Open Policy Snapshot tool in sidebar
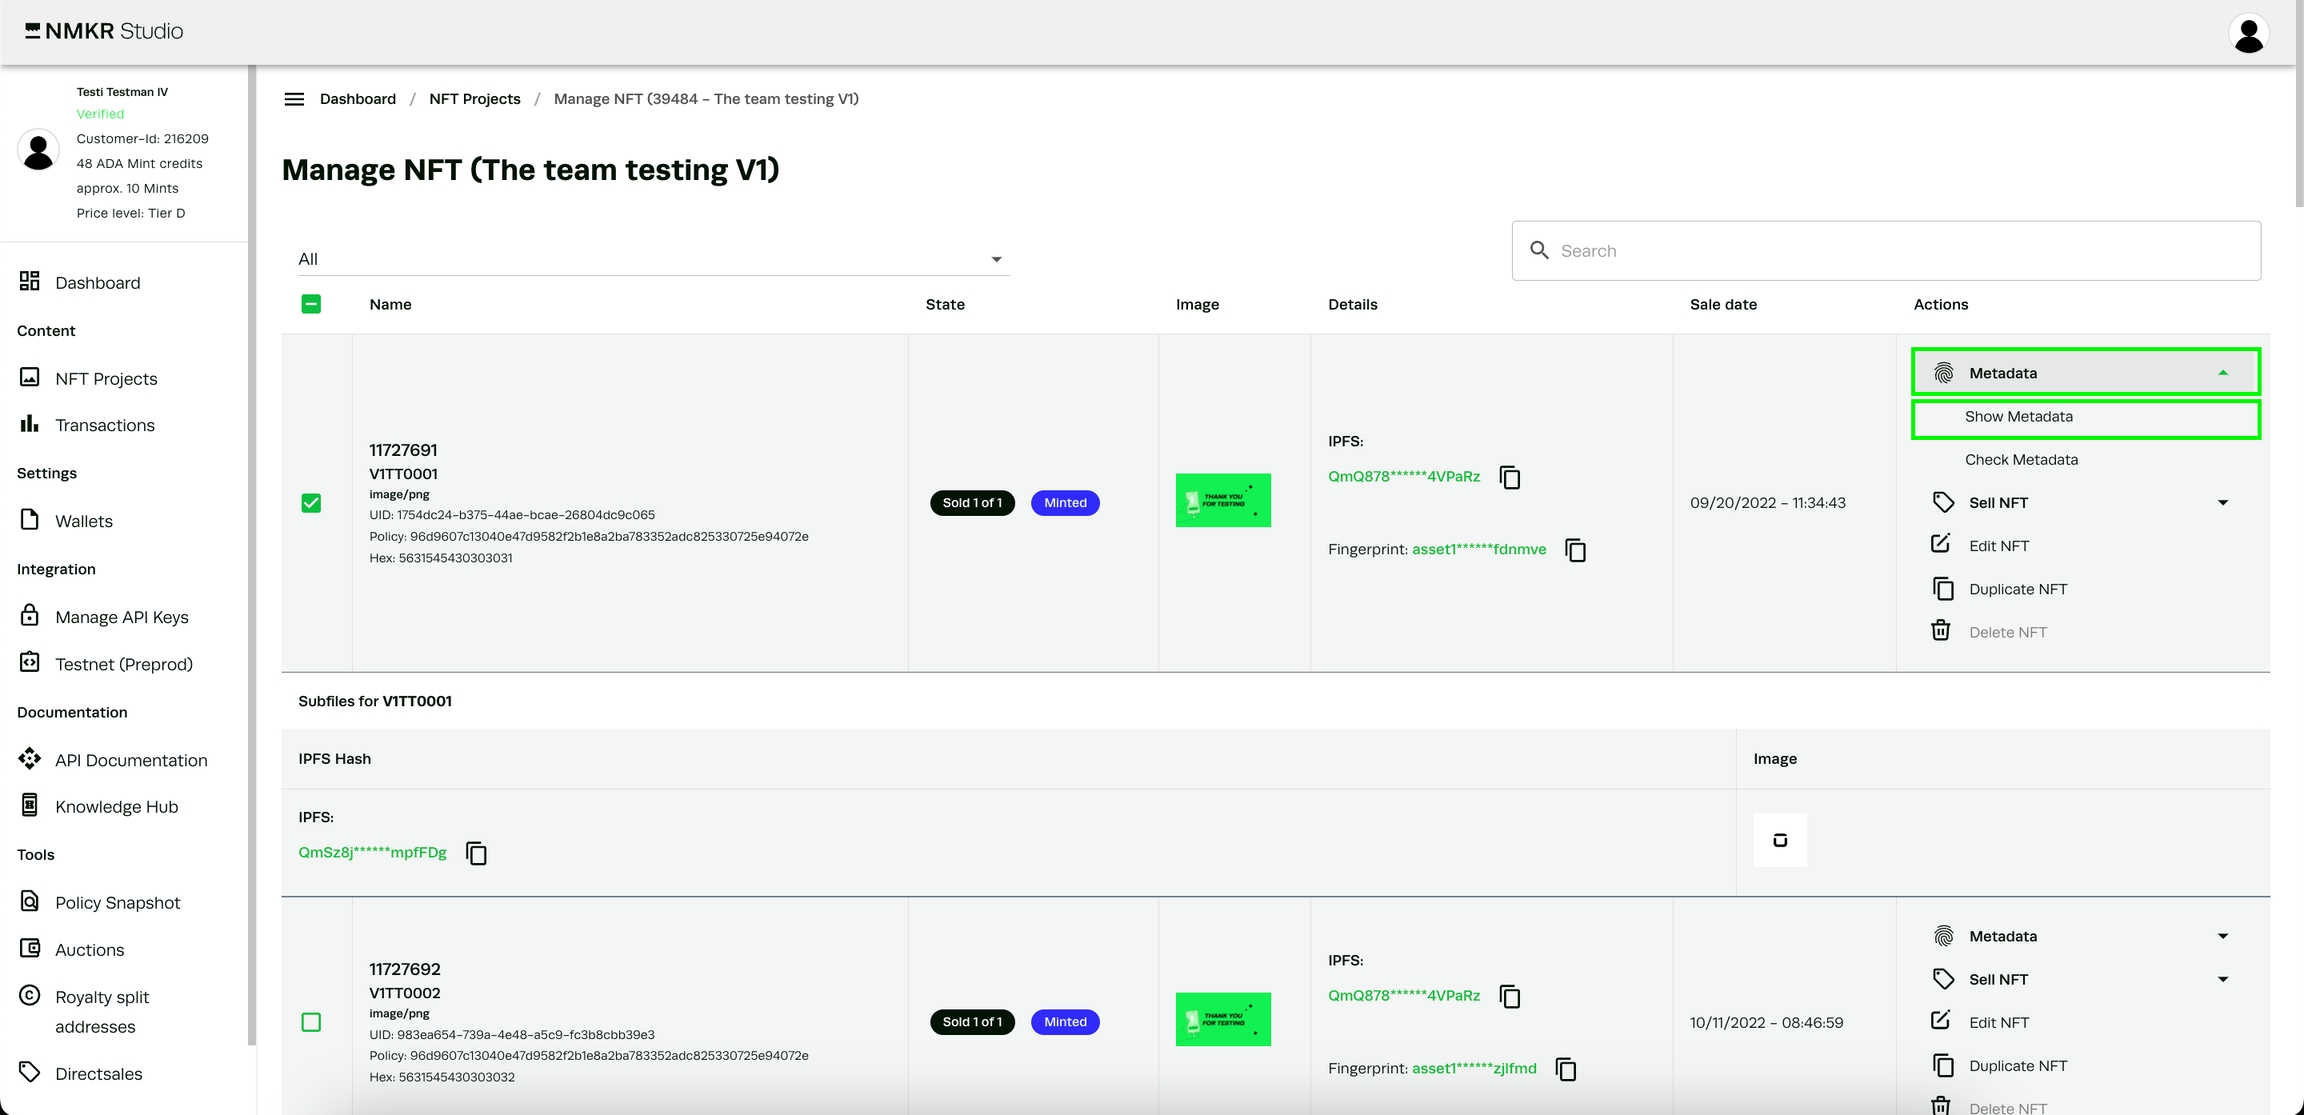Screen dimensions: 2304x1115 point(117,902)
